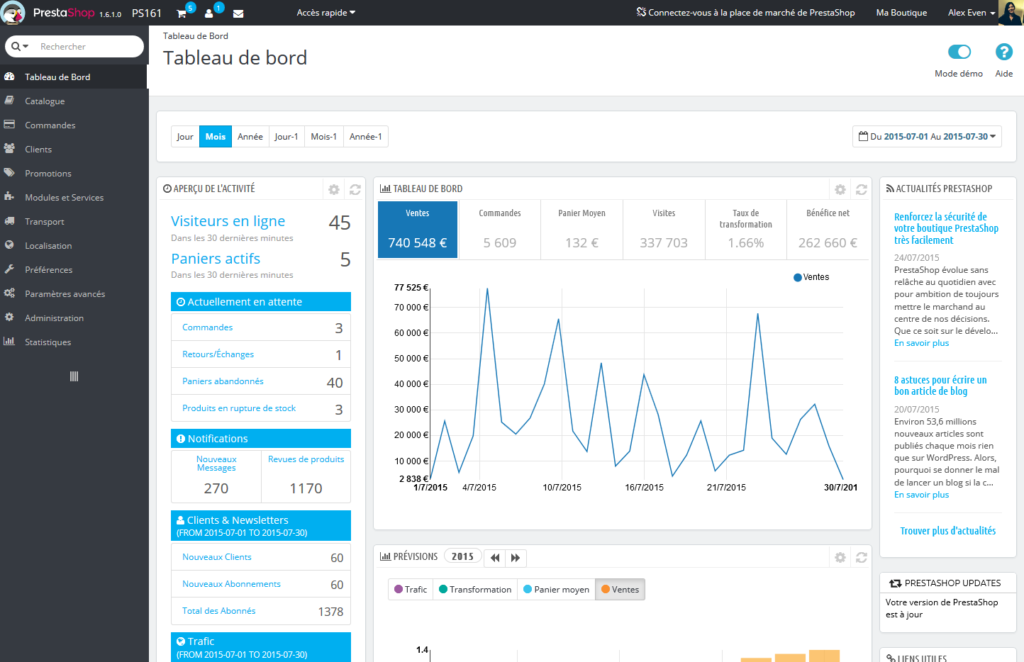
Task: Open the messages envelope icon
Action: point(238,13)
